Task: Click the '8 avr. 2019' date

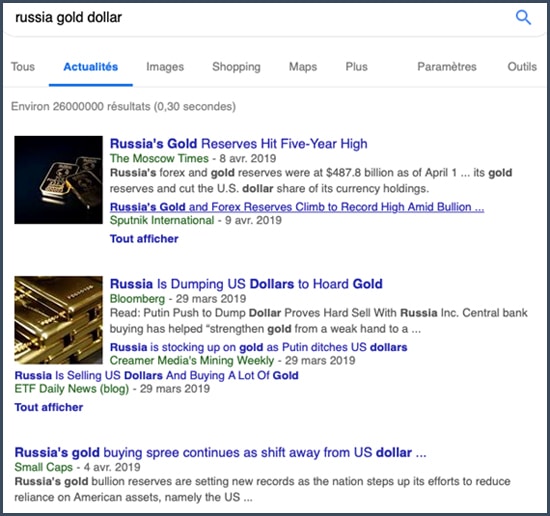Action: point(248,158)
